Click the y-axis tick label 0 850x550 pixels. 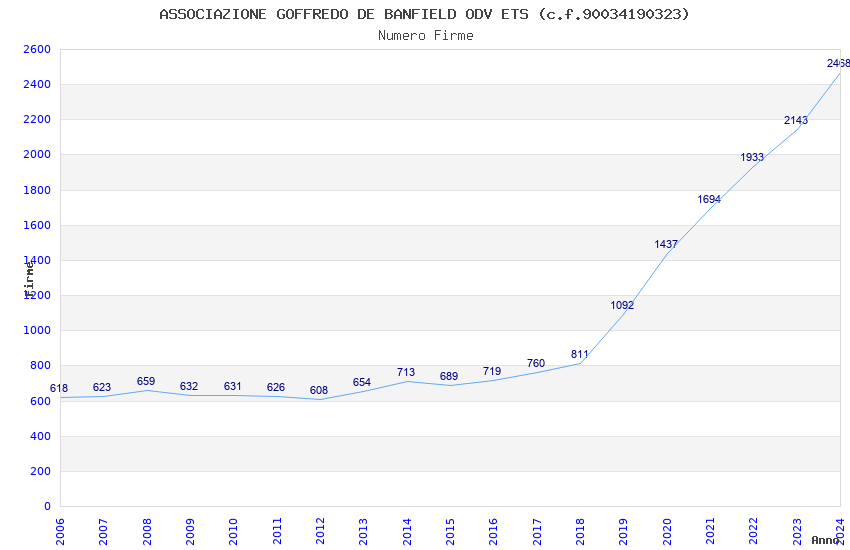(x=48, y=507)
